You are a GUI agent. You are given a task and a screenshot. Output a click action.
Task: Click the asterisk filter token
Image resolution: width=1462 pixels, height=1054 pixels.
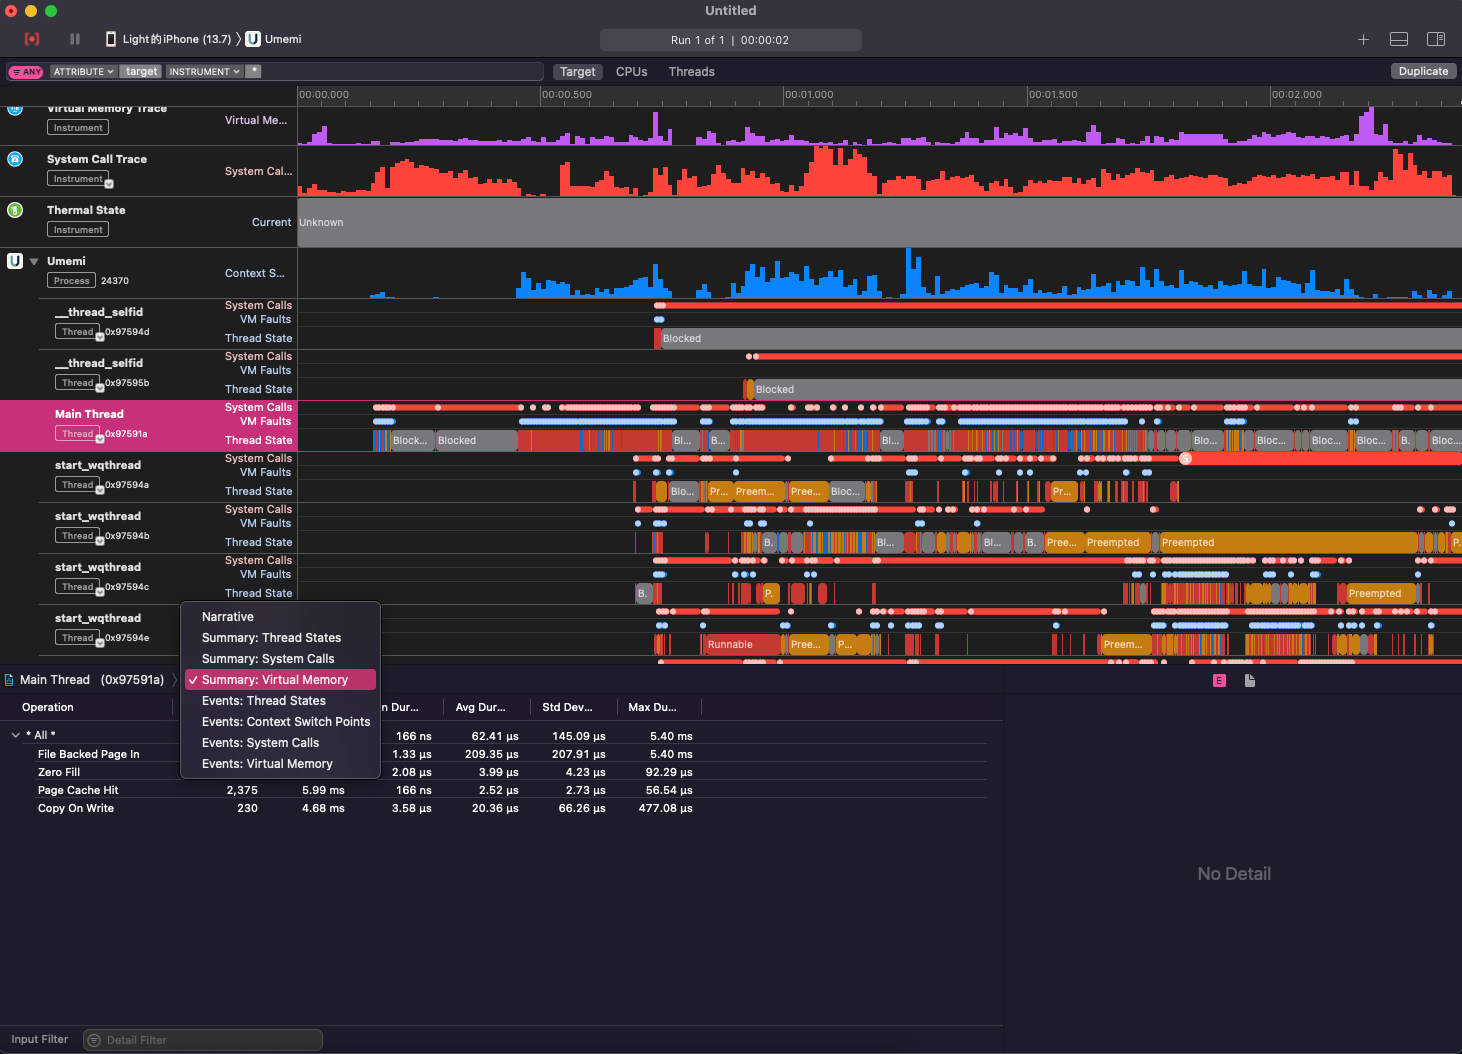[254, 72]
